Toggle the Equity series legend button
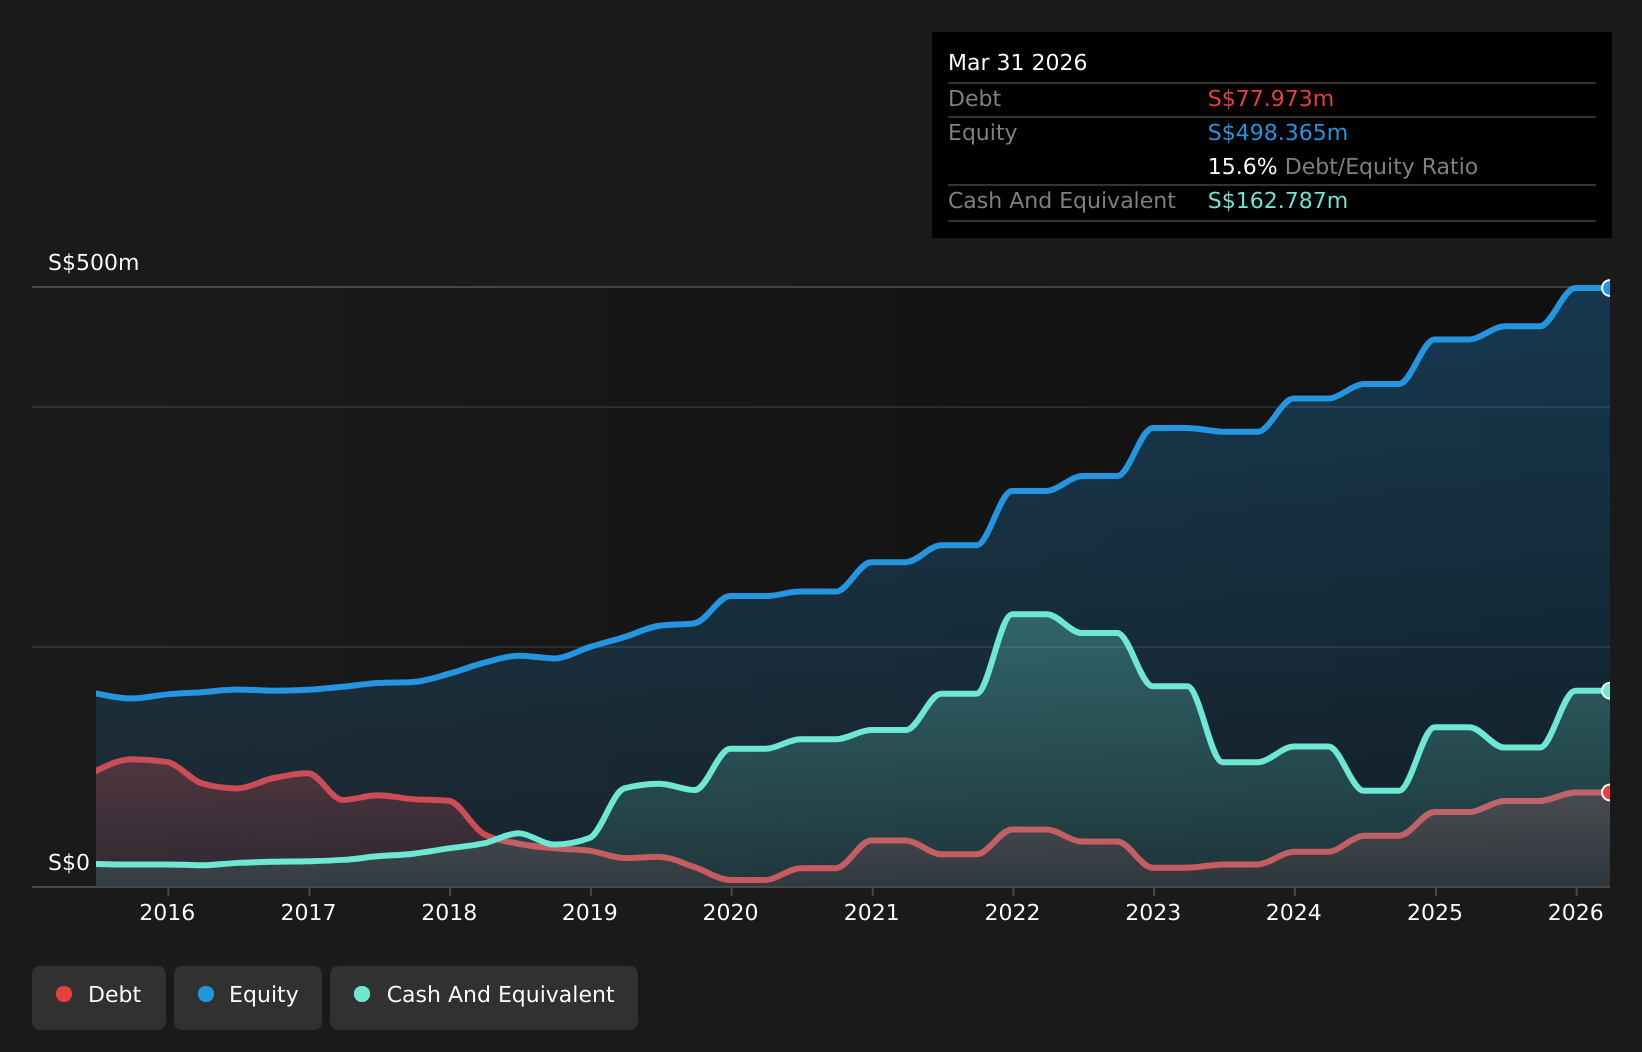This screenshot has height=1052, width=1642. (248, 997)
